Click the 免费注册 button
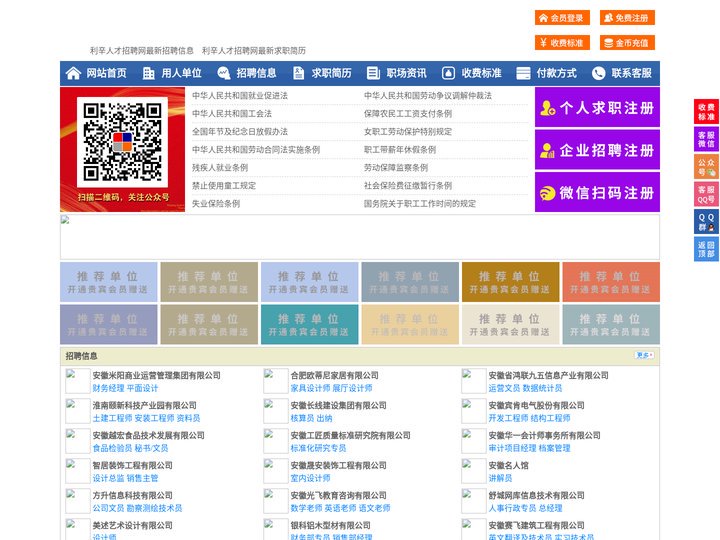The height and width of the screenshot is (540, 720). click(x=627, y=18)
